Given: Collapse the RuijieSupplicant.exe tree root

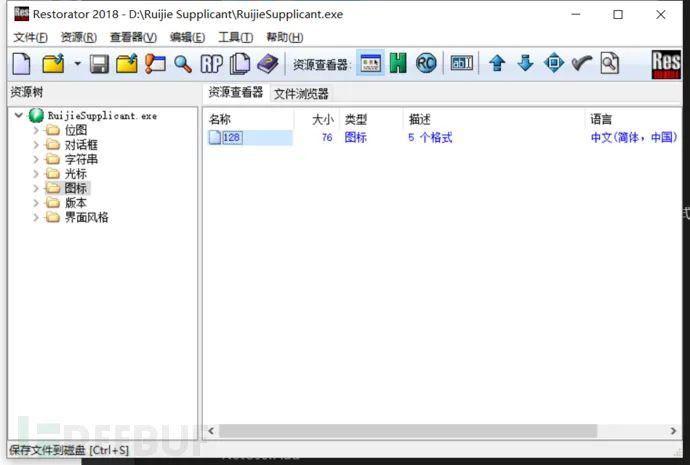Looking at the screenshot, I should pyautogui.click(x=18, y=116).
